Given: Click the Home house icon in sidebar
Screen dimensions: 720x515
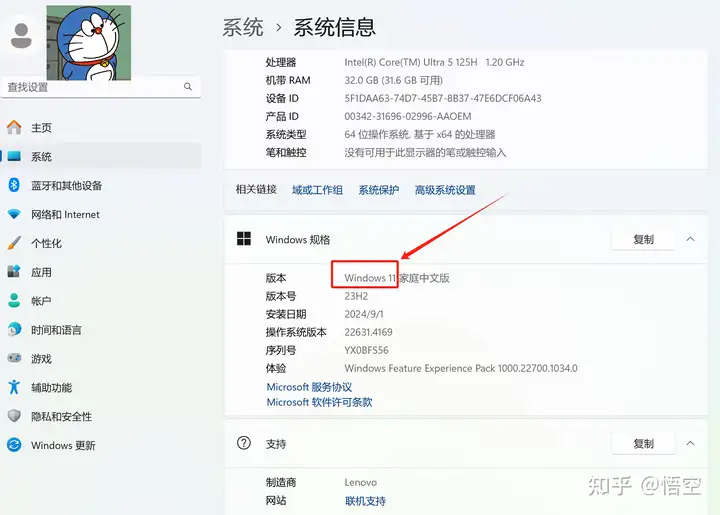Looking at the screenshot, I should [14, 127].
